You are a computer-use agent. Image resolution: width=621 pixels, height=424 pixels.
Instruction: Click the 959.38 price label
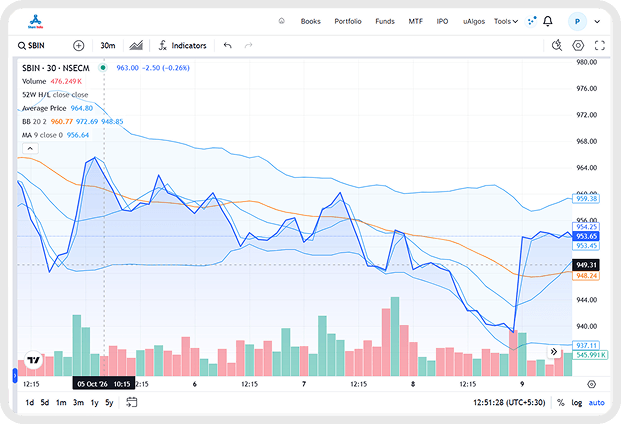(x=586, y=198)
